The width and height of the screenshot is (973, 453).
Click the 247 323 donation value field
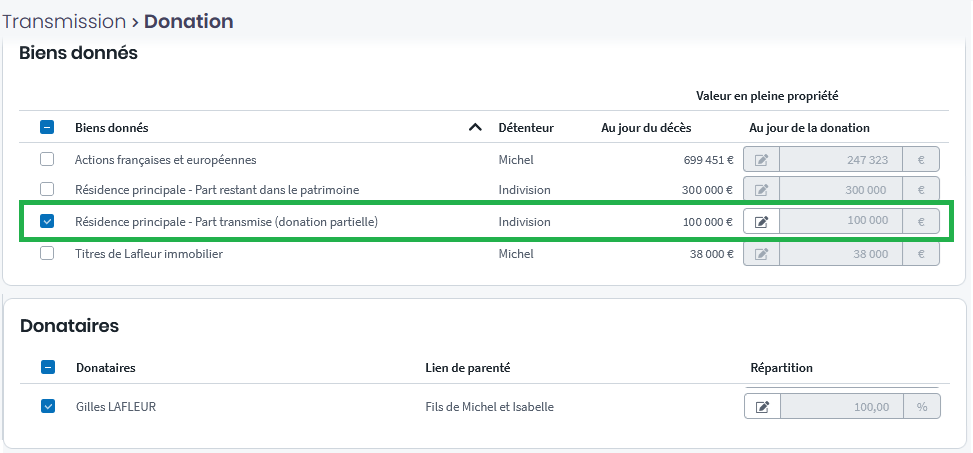(840, 160)
